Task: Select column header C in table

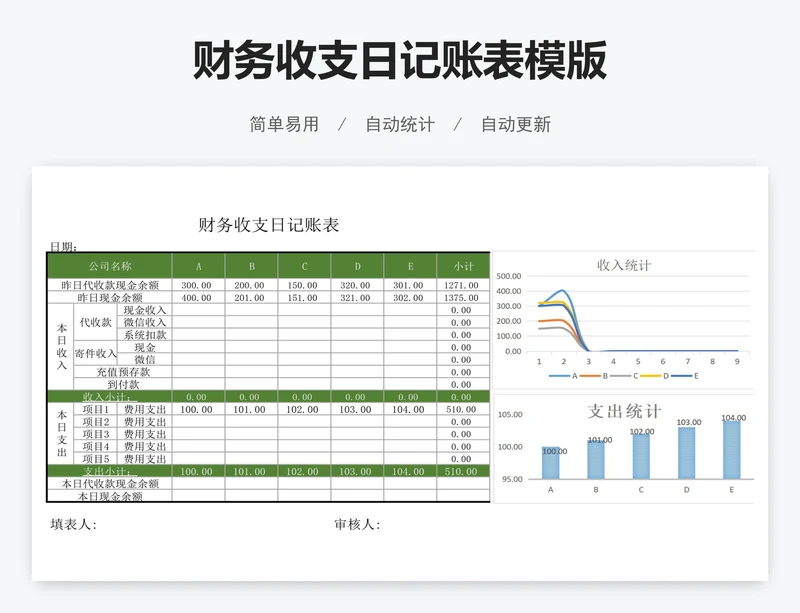Action: [305, 266]
